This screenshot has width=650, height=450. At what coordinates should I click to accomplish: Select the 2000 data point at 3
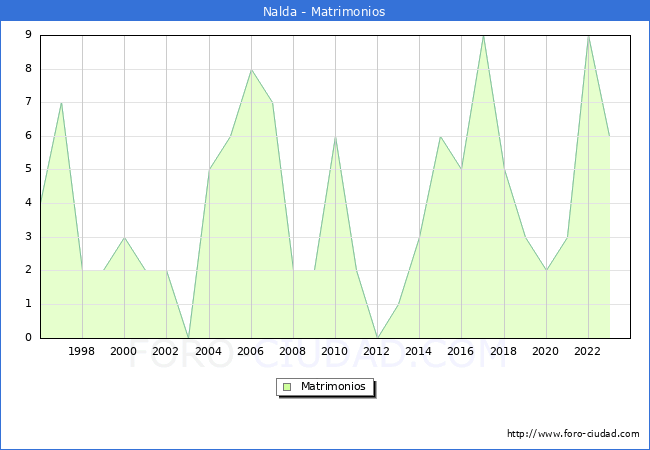tap(124, 237)
